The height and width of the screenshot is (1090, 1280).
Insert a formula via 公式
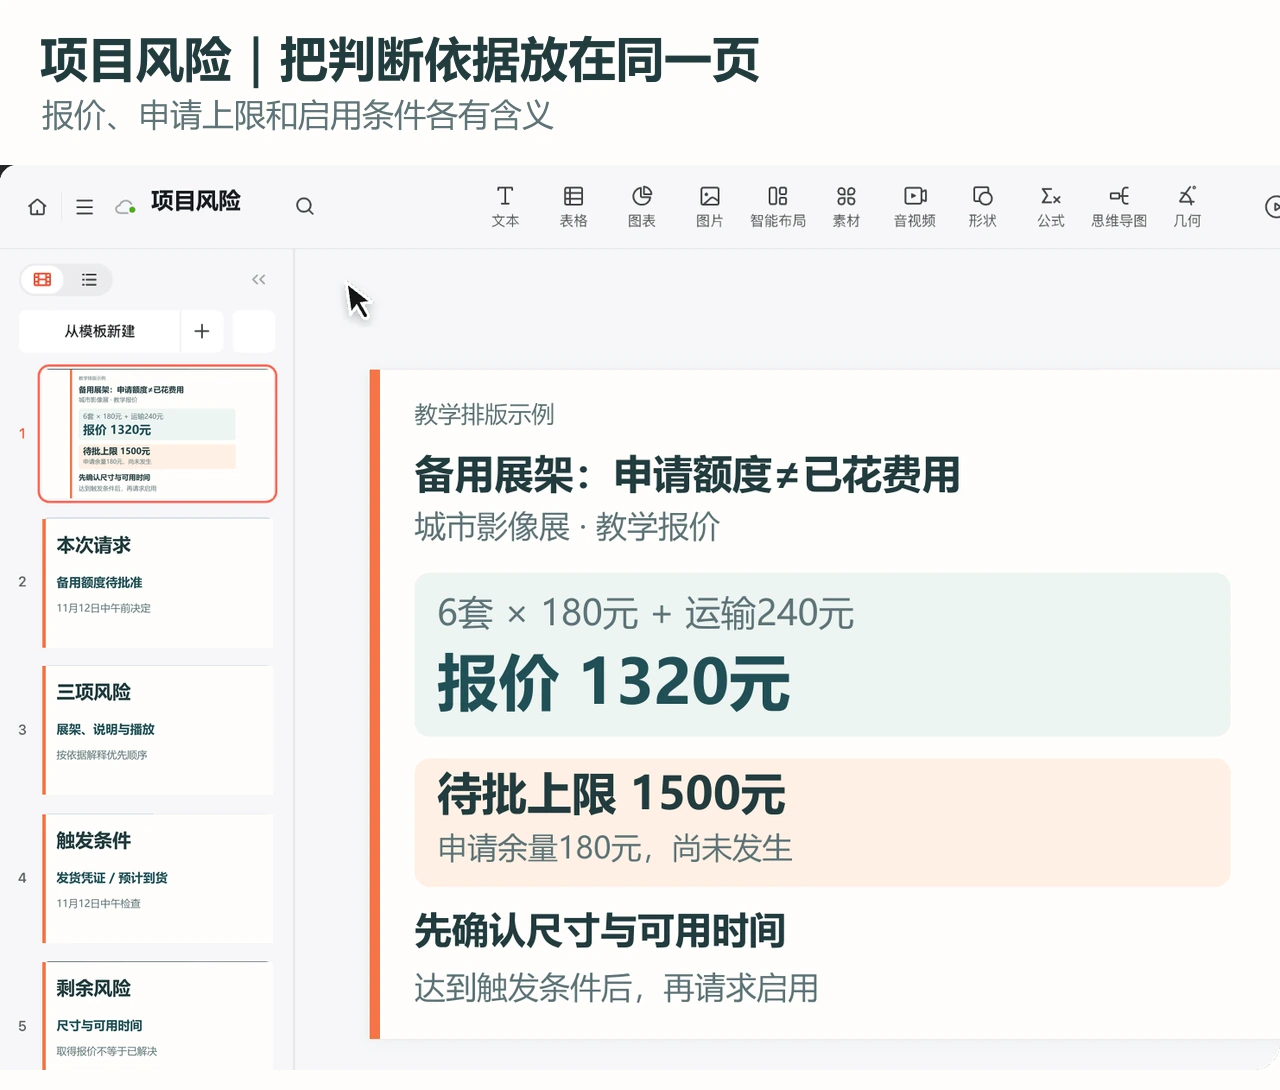1051,207
